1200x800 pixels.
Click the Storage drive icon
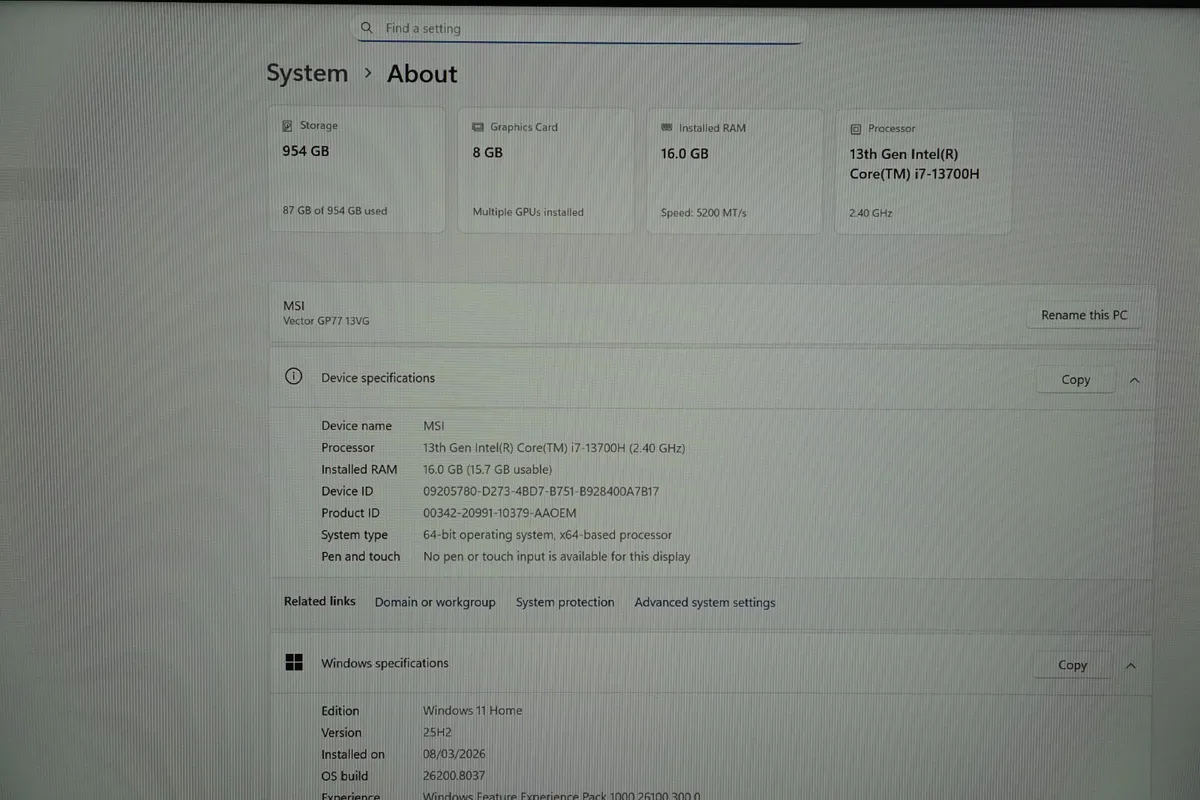coord(288,126)
